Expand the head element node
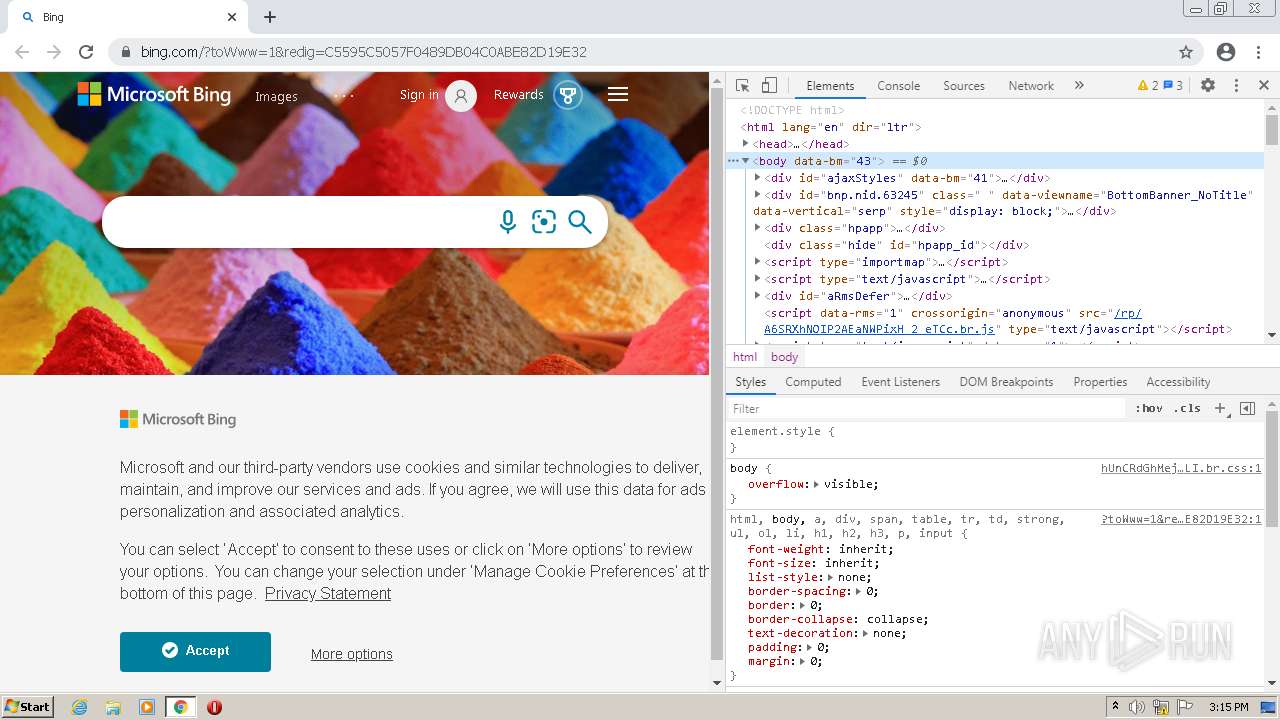1280x720 pixels. pos(746,144)
